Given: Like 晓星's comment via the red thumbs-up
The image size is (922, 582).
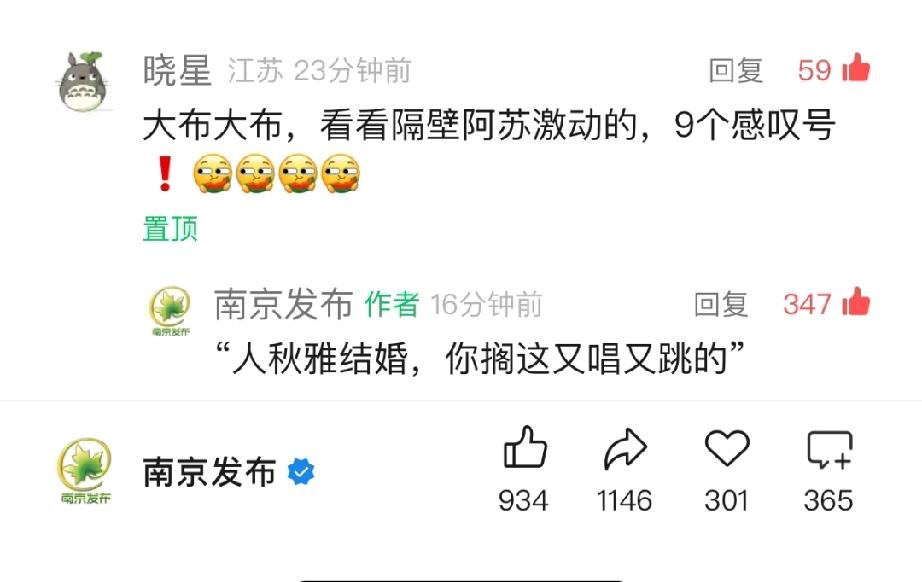Looking at the screenshot, I should pyautogui.click(x=856, y=68).
